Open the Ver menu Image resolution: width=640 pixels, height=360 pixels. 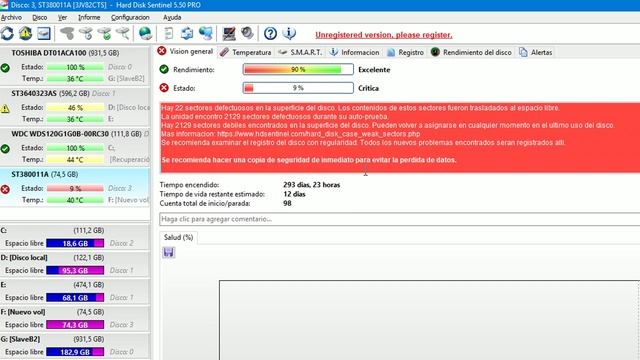(62, 18)
